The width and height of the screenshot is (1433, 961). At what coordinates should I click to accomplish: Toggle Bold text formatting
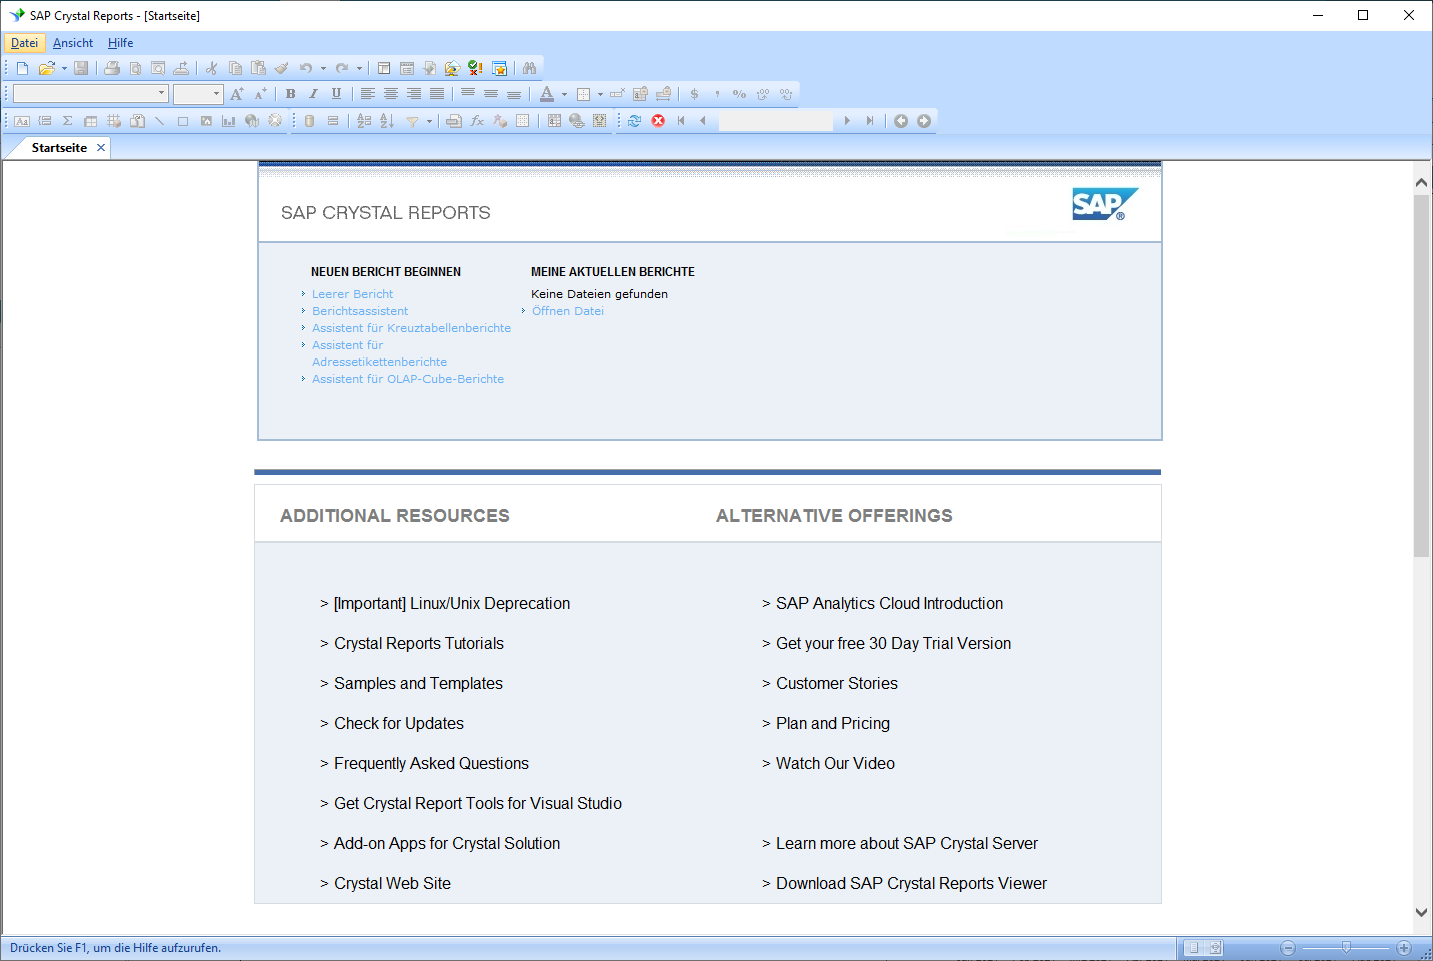(x=290, y=94)
